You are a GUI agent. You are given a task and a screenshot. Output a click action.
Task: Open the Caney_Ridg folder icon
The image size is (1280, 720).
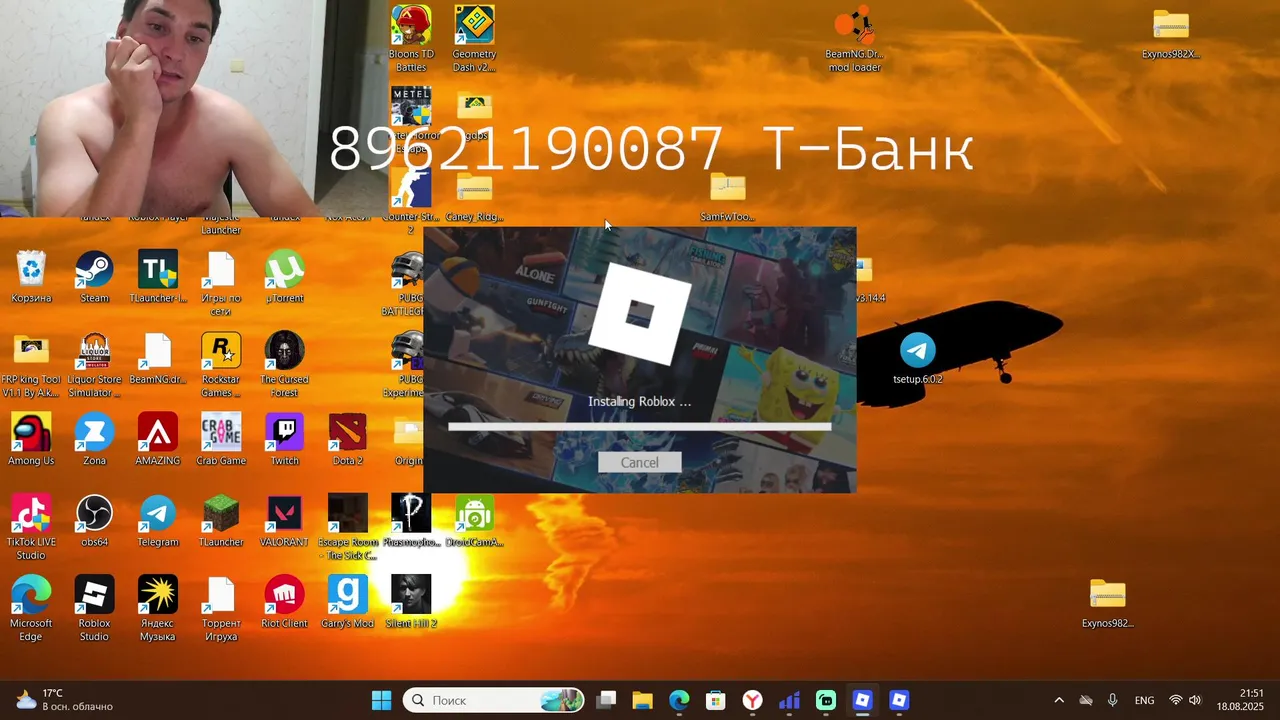(x=474, y=197)
